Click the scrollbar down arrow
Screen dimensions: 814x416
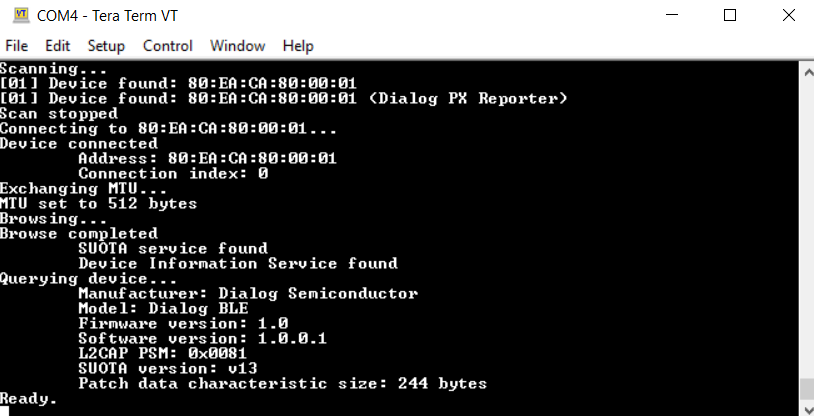click(808, 410)
